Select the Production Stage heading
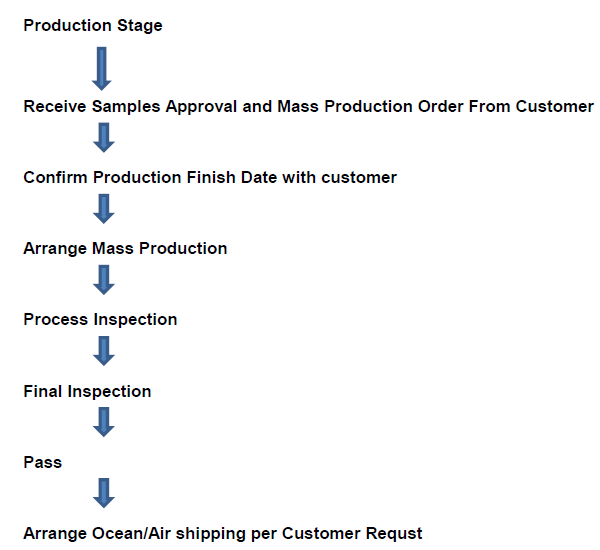 tap(92, 26)
